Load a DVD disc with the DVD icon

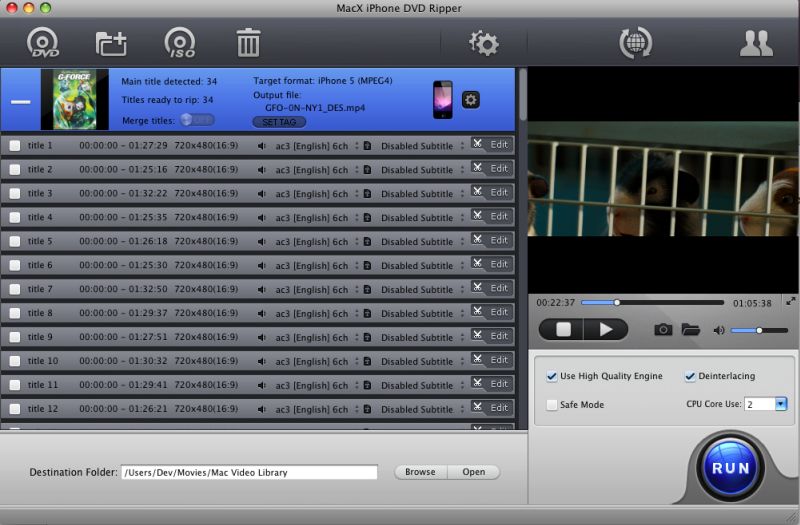tap(43, 42)
